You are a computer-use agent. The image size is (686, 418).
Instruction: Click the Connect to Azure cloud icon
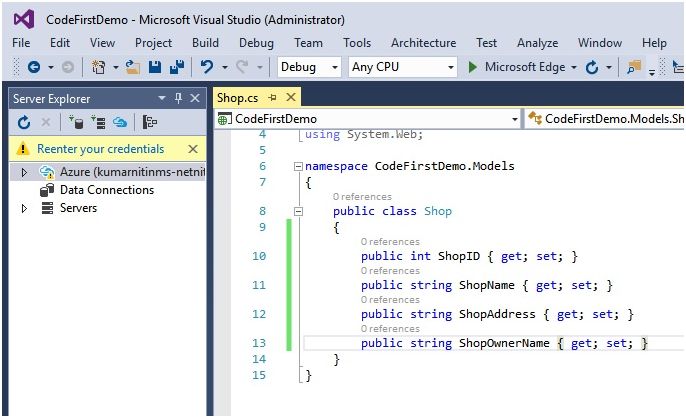point(120,122)
